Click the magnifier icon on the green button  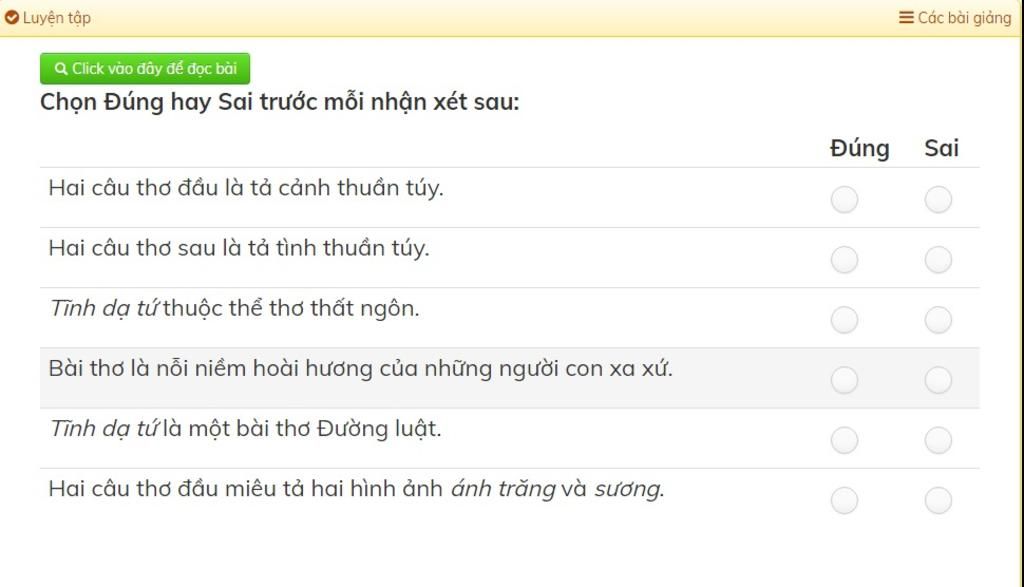[61, 69]
